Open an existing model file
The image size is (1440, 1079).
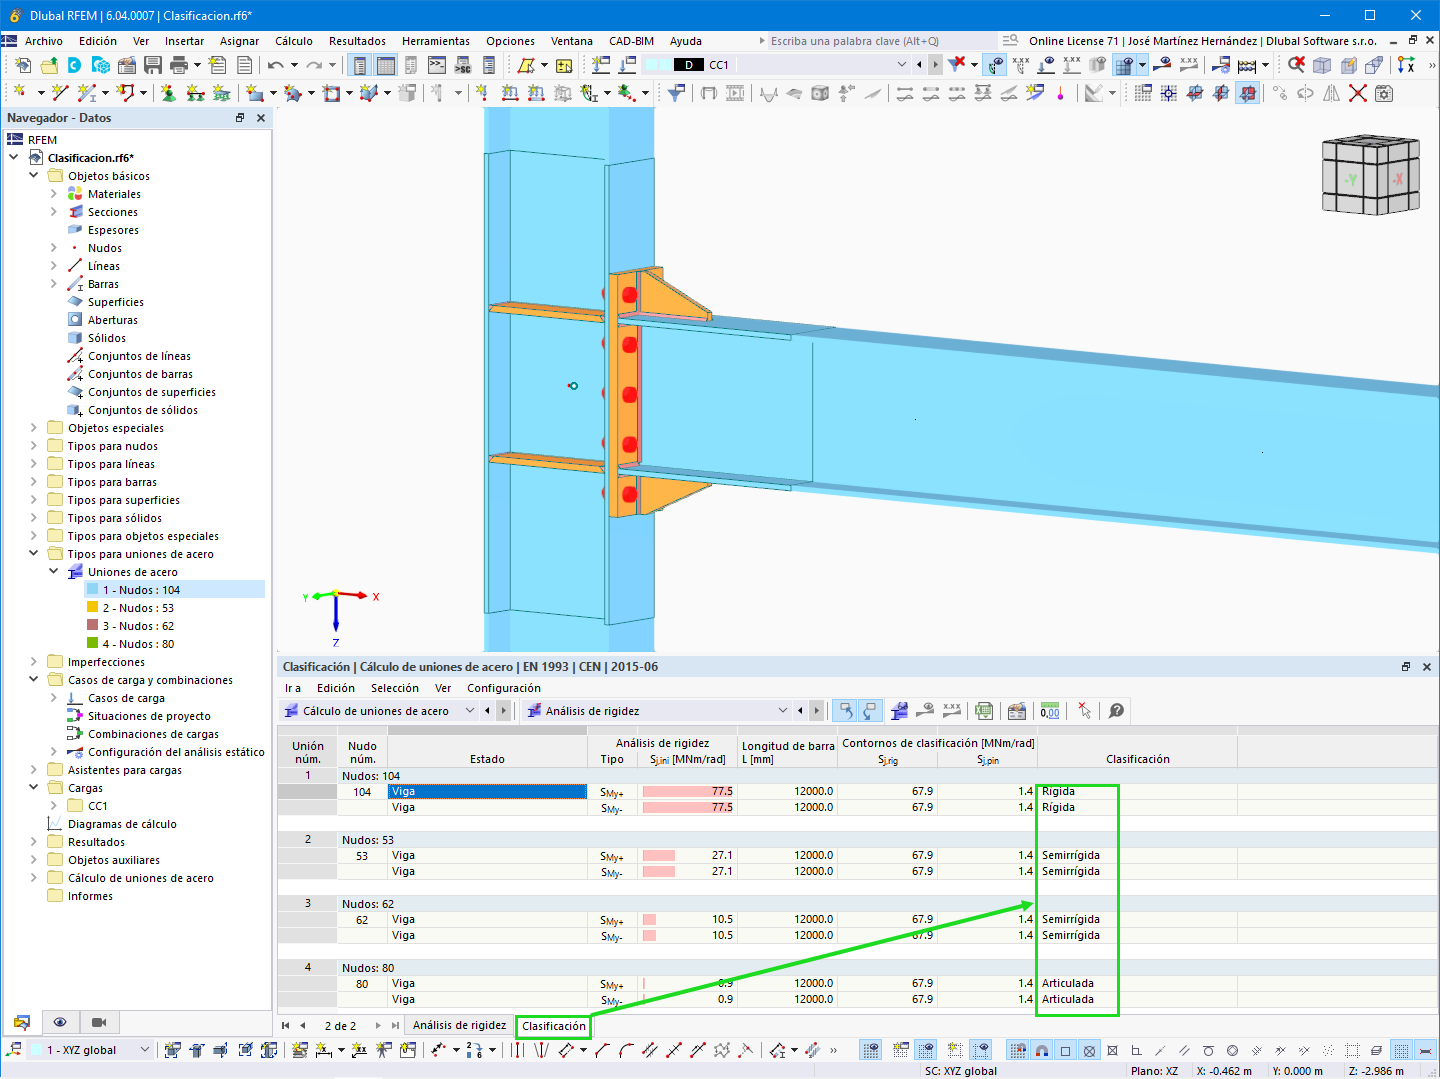tap(49, 65)
